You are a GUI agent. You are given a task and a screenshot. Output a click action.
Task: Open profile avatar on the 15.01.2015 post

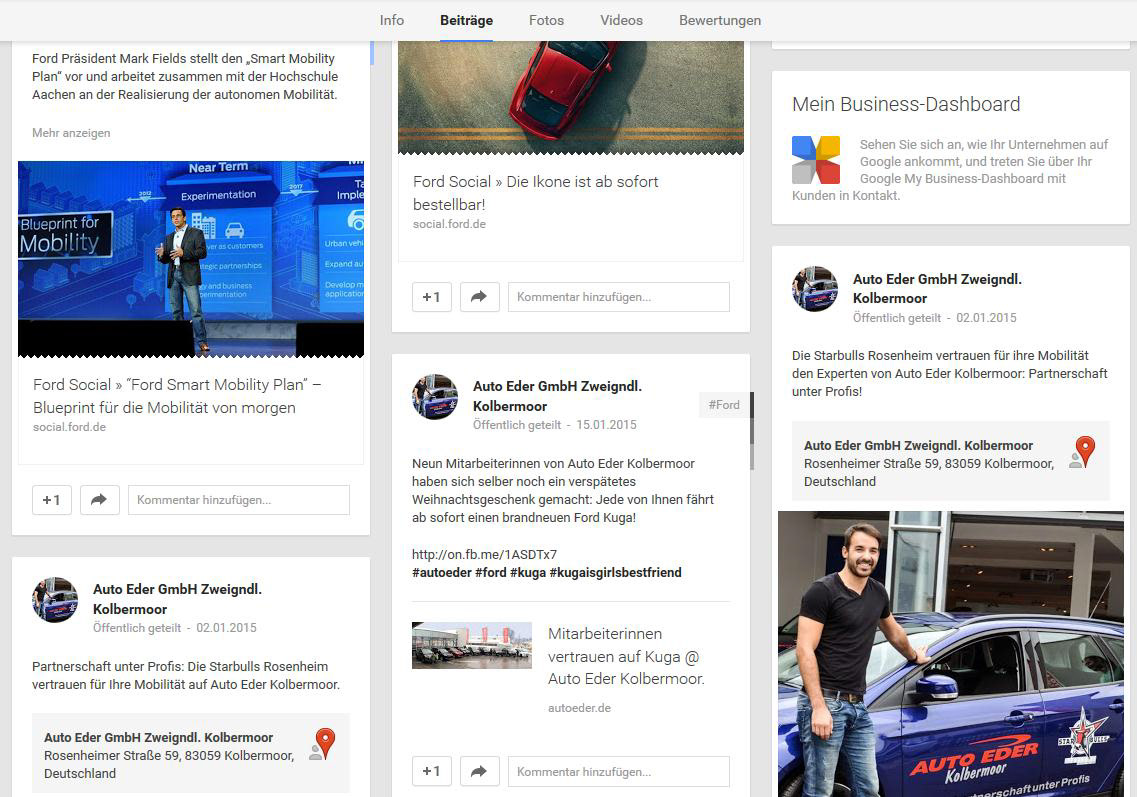[435, 397]
